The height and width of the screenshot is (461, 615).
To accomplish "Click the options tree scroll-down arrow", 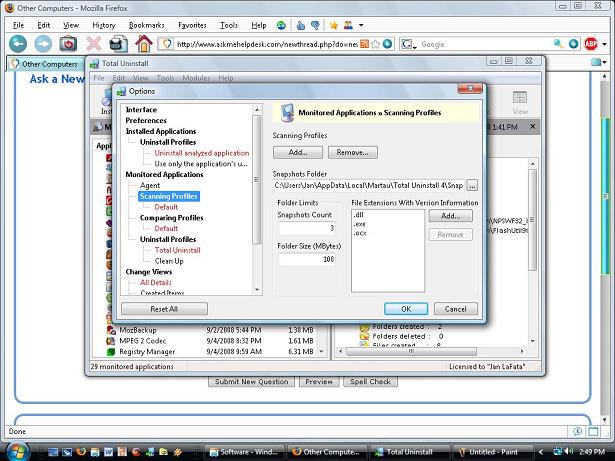I will (257, 290).
